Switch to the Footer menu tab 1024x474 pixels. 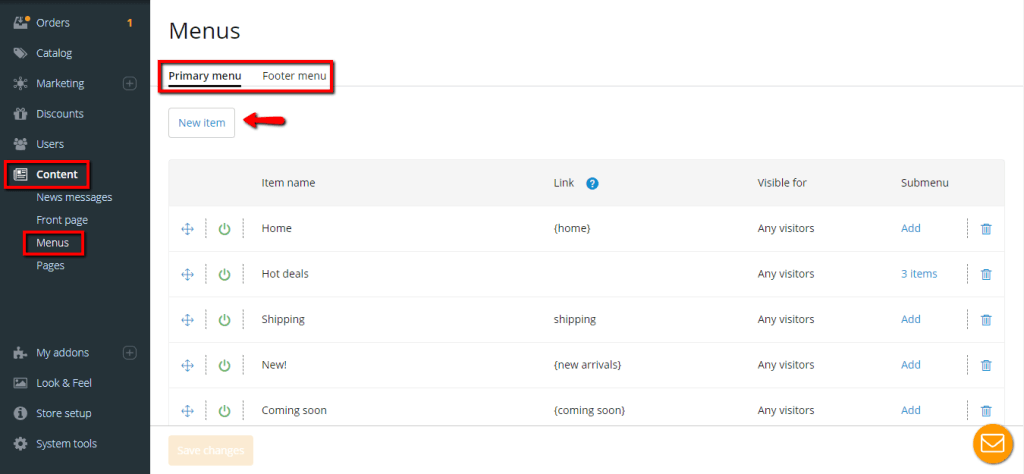pyautogui.click(x=294, y=76)
